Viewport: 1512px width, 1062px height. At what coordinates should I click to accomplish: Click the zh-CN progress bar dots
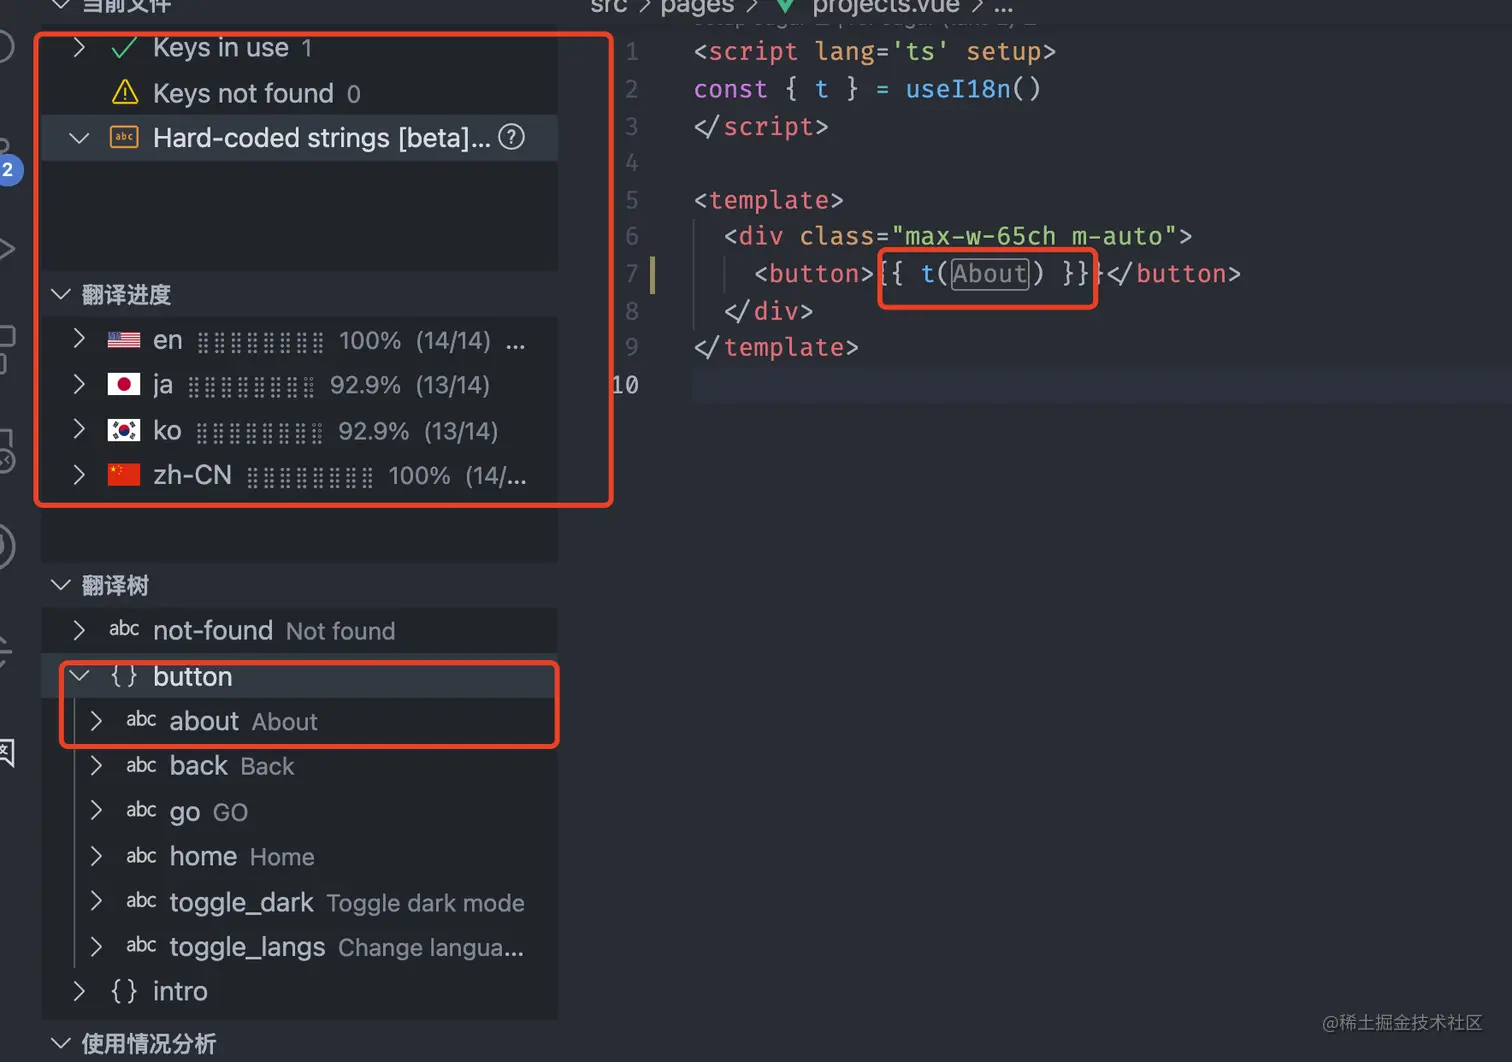pyautogui.click(x=310, y=478)
